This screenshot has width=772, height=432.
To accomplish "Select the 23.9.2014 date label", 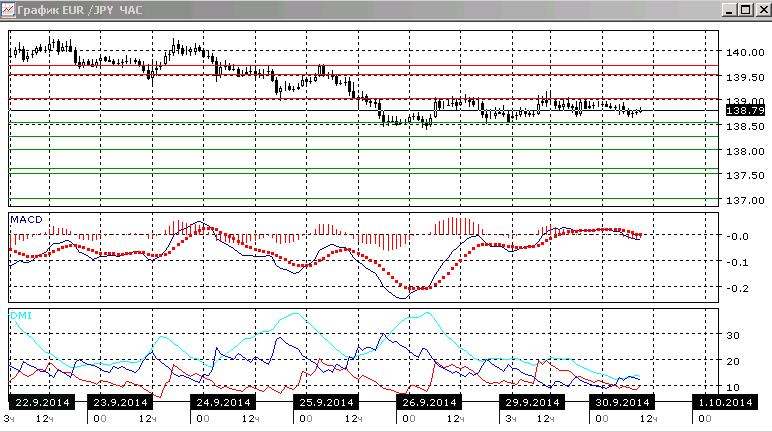I will tap(120, 402).
